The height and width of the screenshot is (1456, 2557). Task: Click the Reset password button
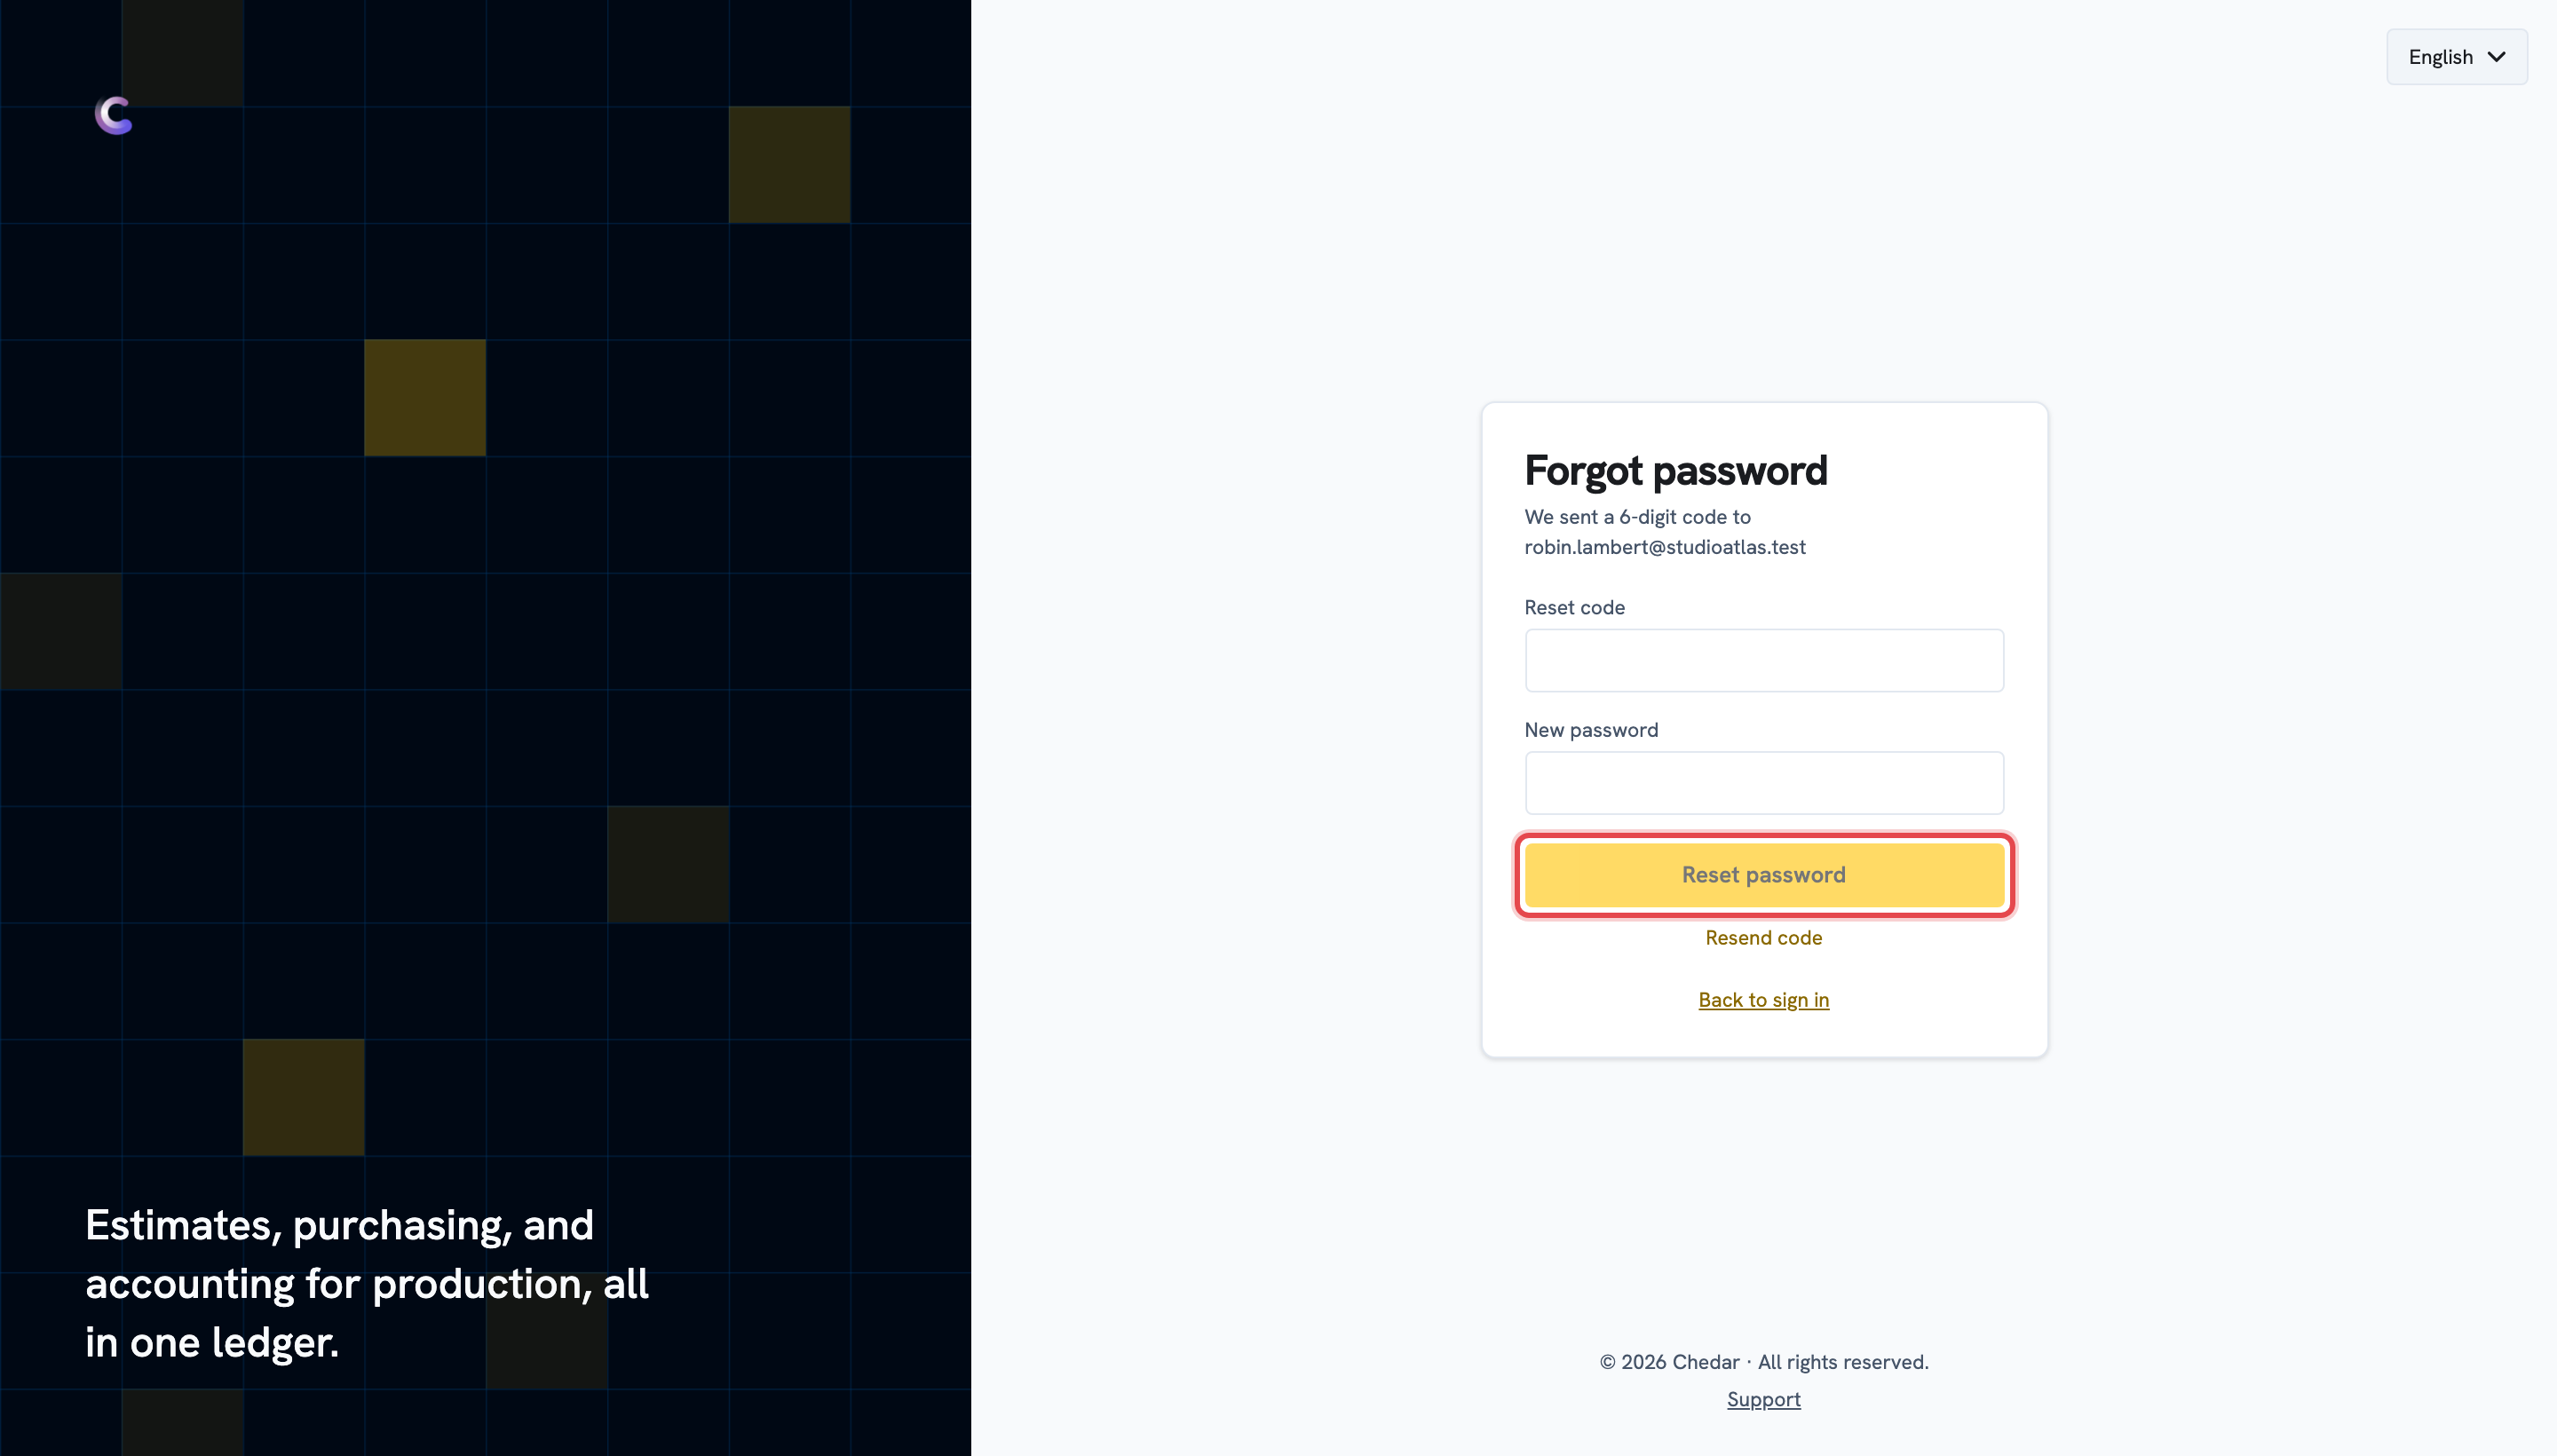pos(1763,875)
